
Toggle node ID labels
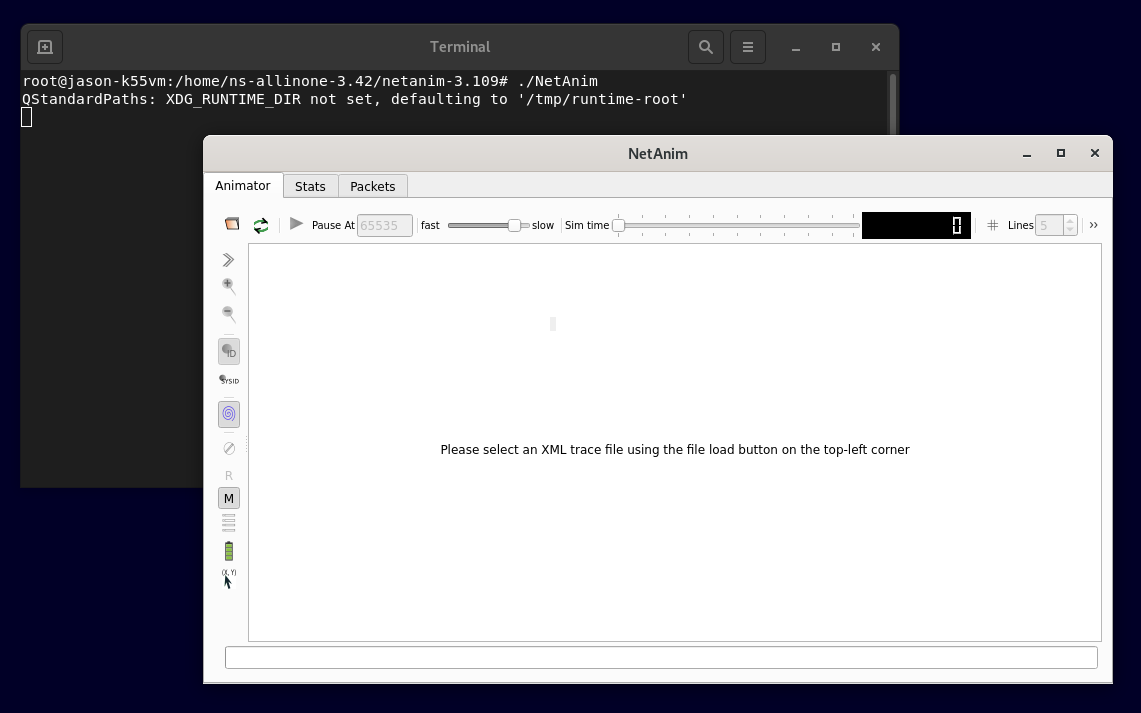click(228, 351)
